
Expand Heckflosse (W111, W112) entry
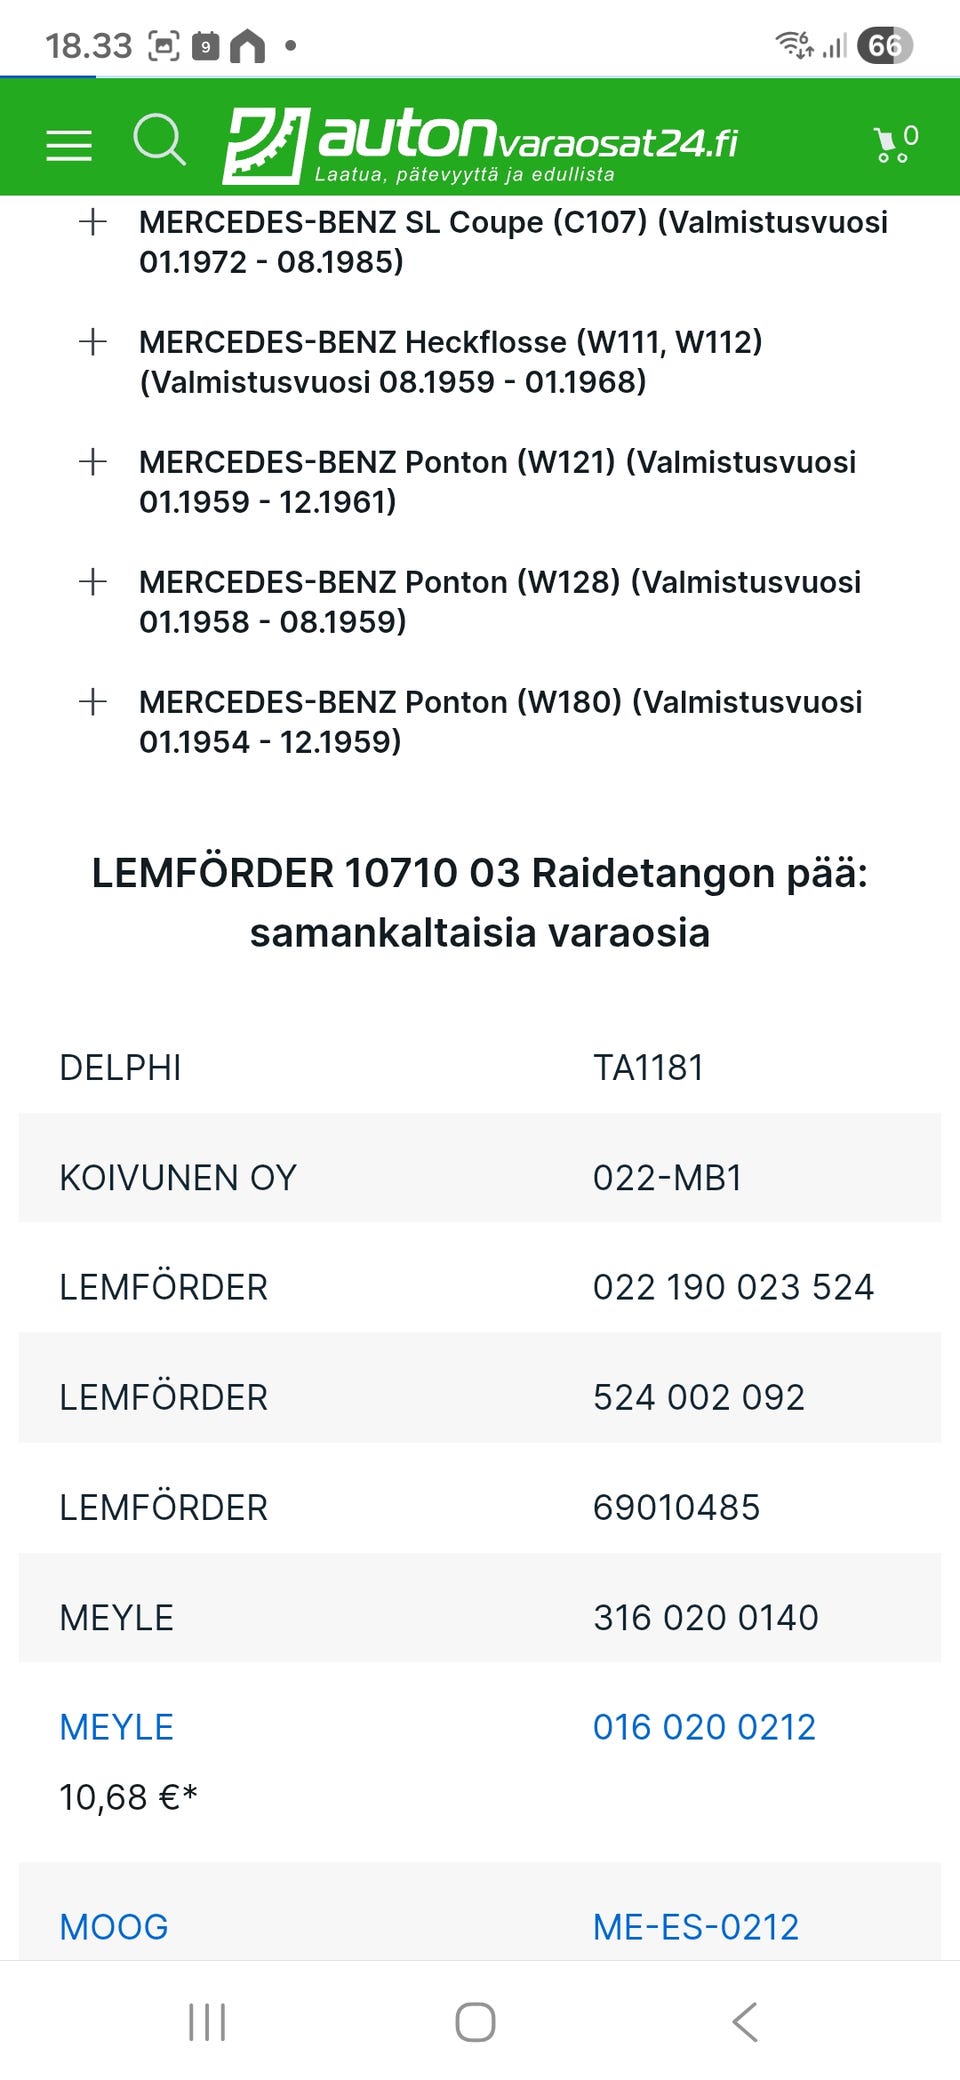93,342
